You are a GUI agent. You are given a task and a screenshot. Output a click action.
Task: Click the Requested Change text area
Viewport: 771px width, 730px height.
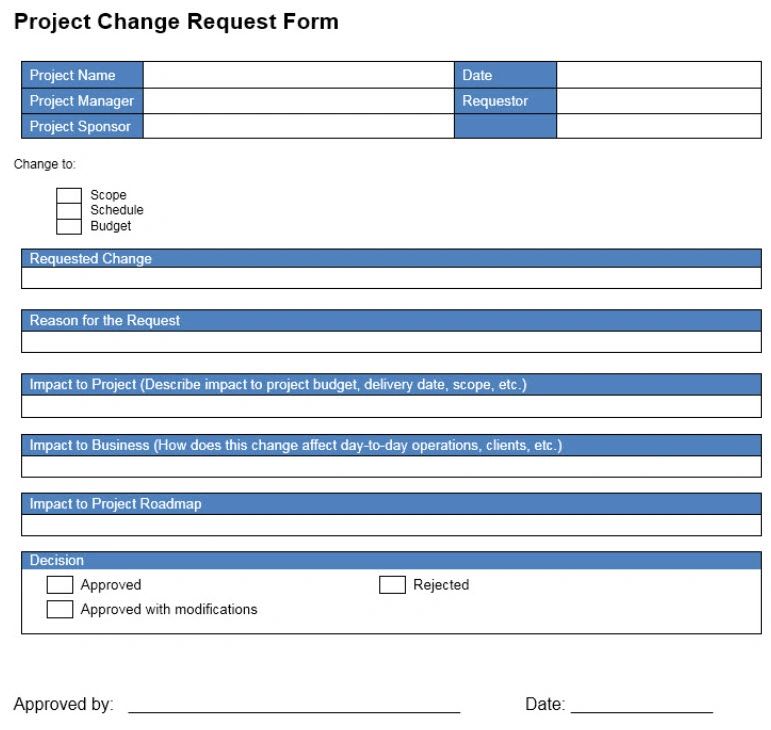click(391, 278)
